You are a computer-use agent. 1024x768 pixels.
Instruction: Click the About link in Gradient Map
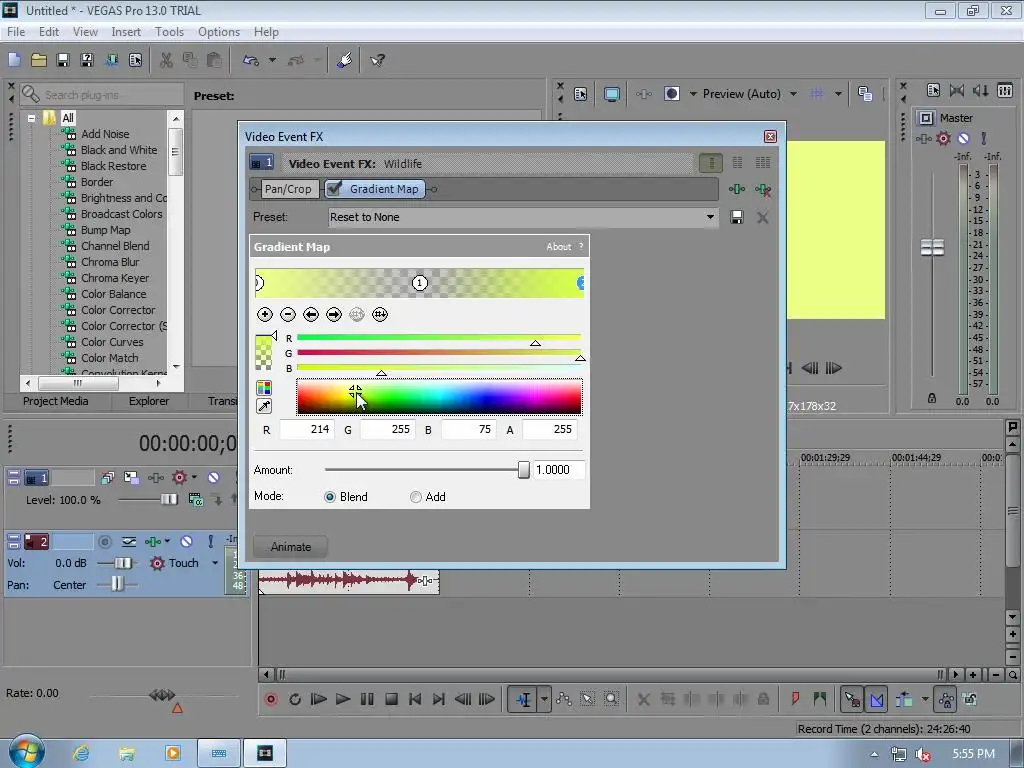pos(558,247)
